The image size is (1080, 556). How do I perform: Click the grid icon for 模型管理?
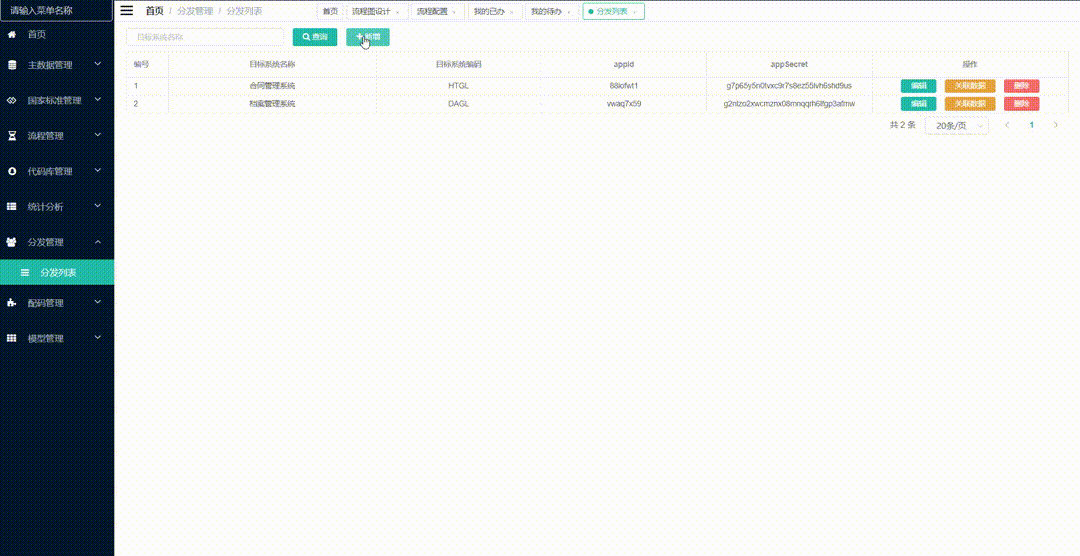point(12,339)
